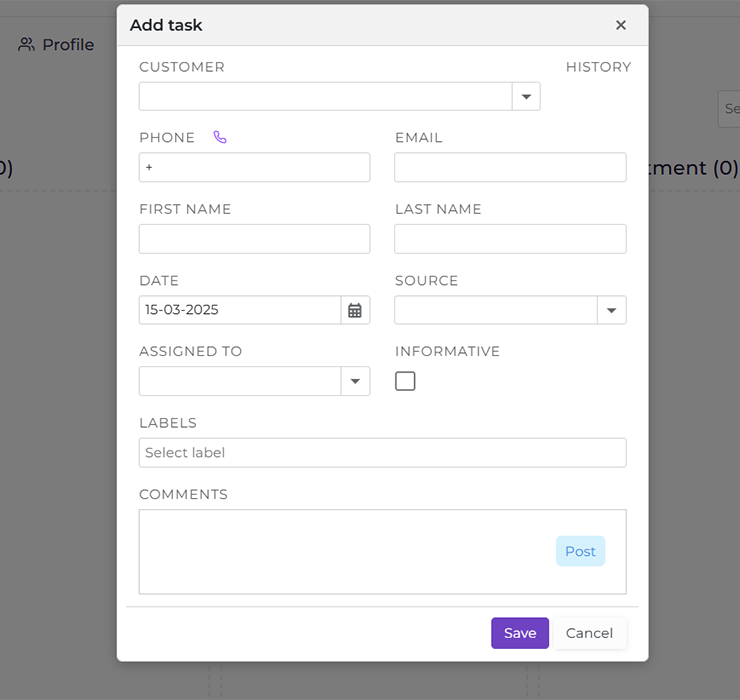740x700 pixels.
Task: Post the comment
Action: click(x=580, y=551)
